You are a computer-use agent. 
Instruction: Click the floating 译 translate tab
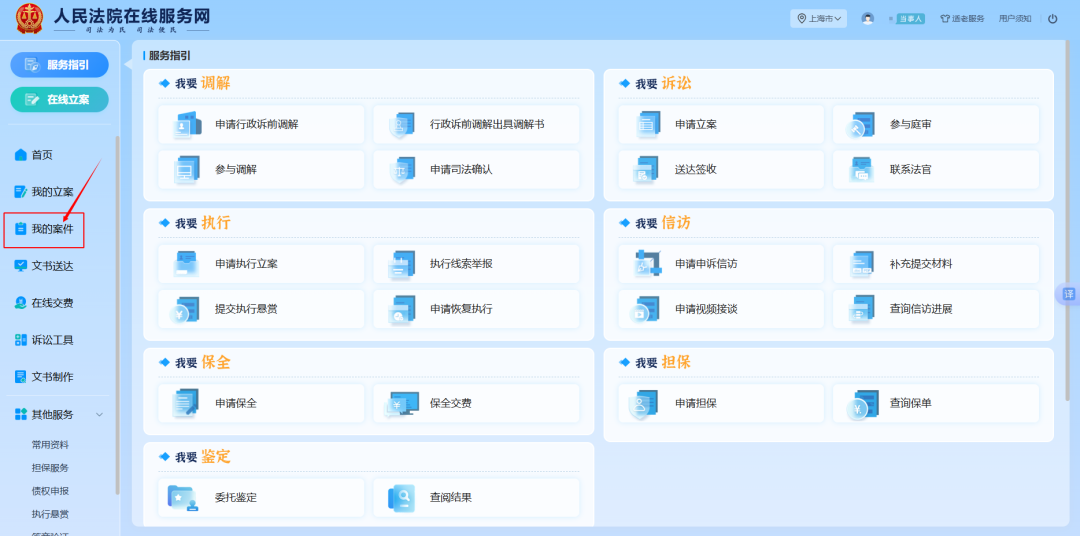pyautogui.click(x=1068, y=294)
